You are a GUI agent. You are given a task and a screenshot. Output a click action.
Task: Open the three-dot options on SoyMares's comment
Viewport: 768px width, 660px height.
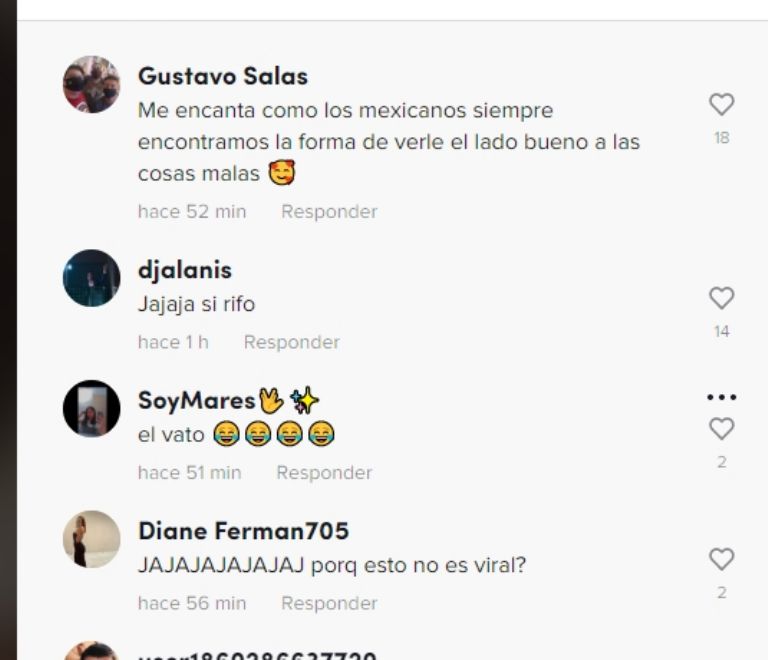click(x=721, y=397)
